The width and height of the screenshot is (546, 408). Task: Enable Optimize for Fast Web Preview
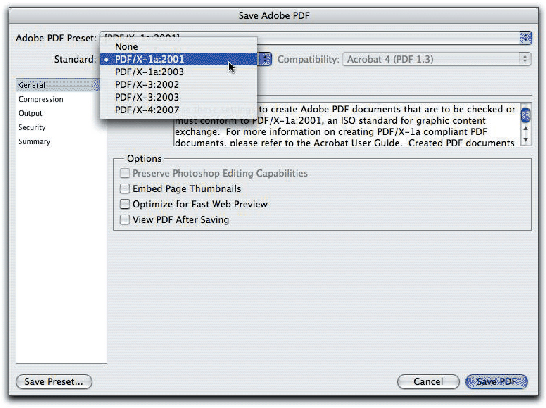click(125, 204)
